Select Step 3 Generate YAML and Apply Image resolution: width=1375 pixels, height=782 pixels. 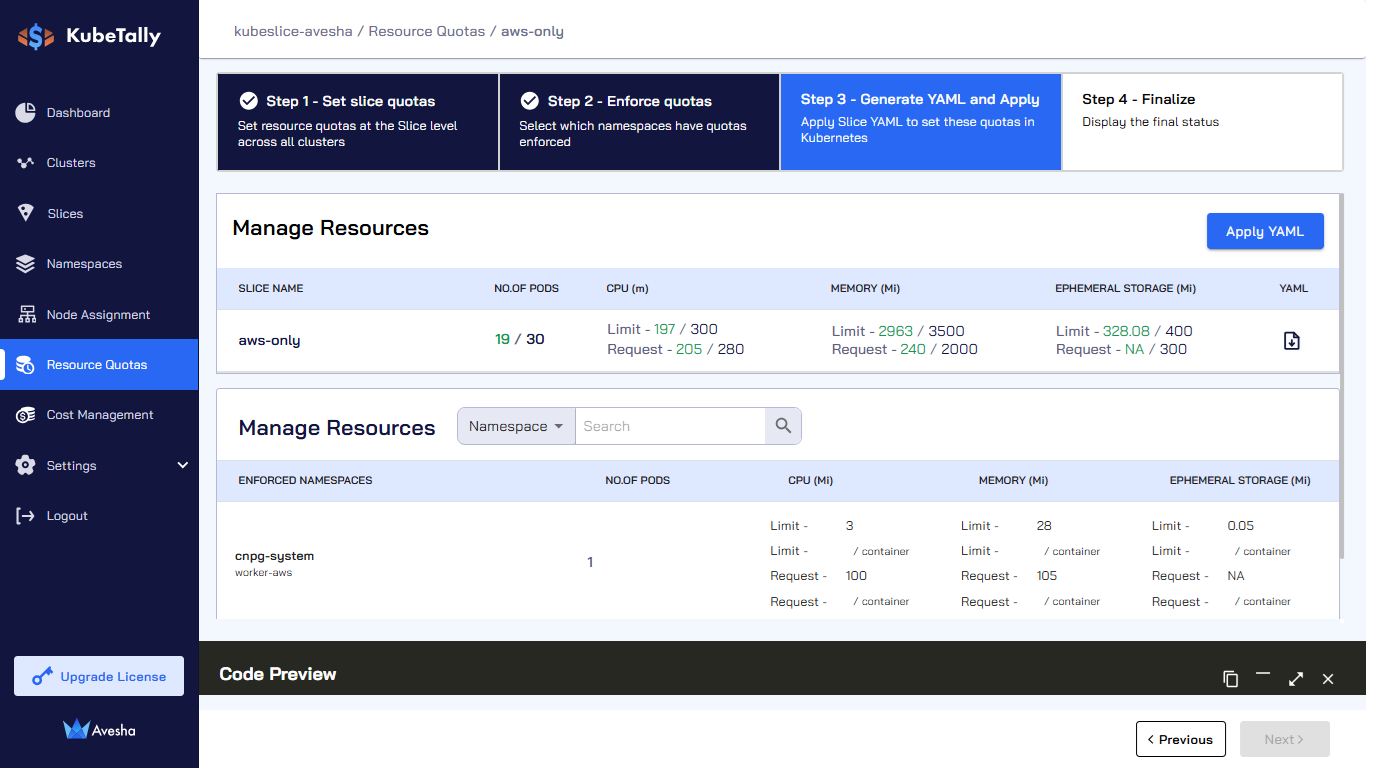pyautogui.click(x=920, y=122)
